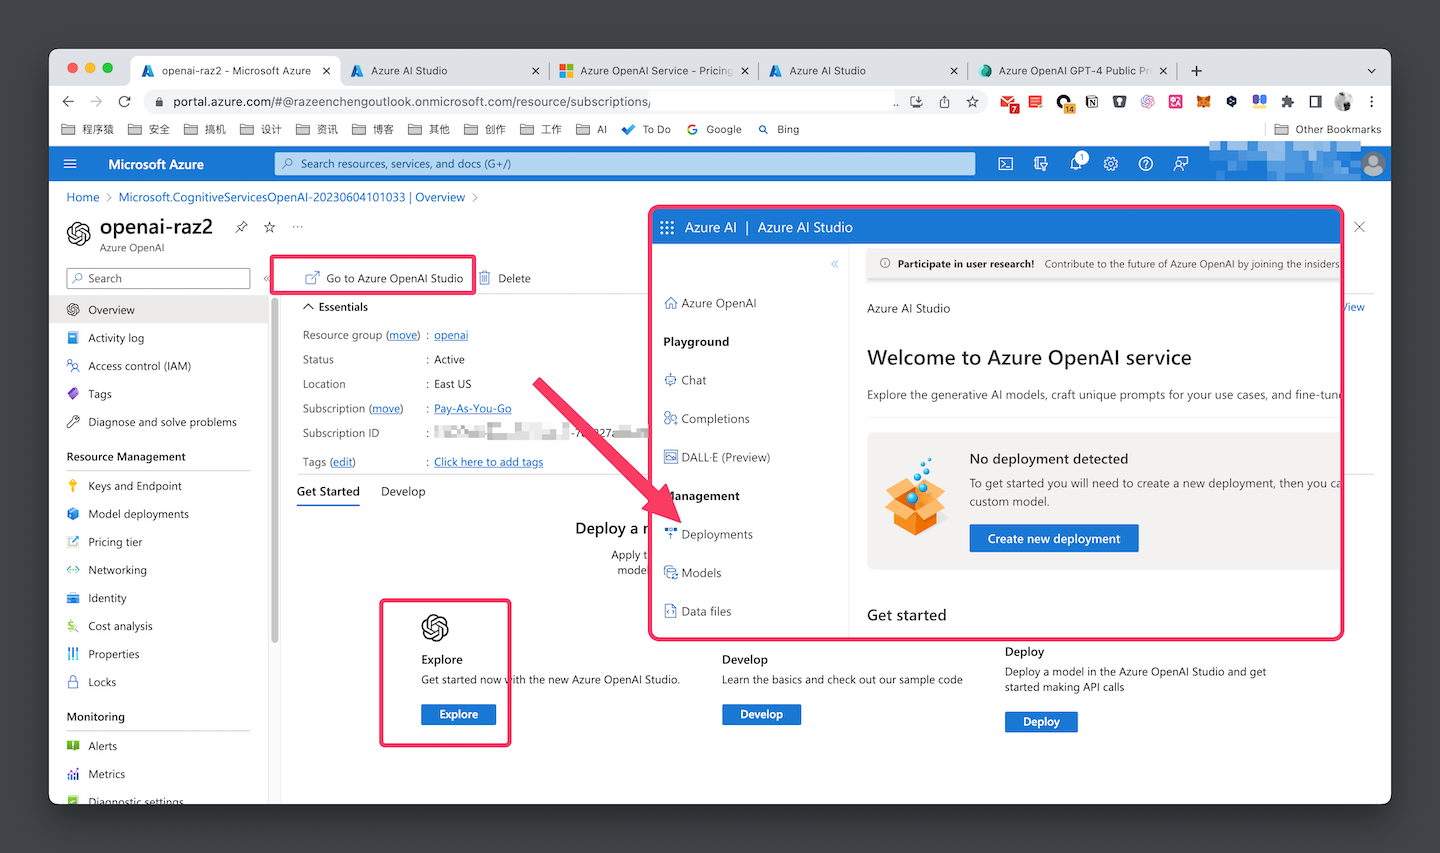
Task: Switch to the Develop tab
Action: [403, 491]
